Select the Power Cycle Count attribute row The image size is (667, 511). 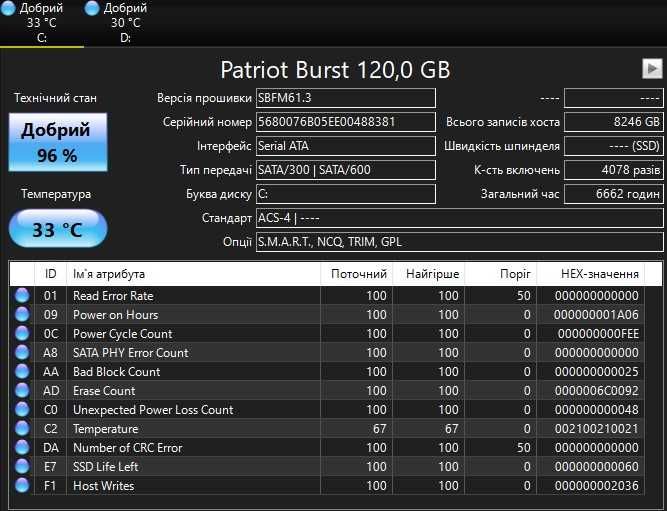point(327,334)
